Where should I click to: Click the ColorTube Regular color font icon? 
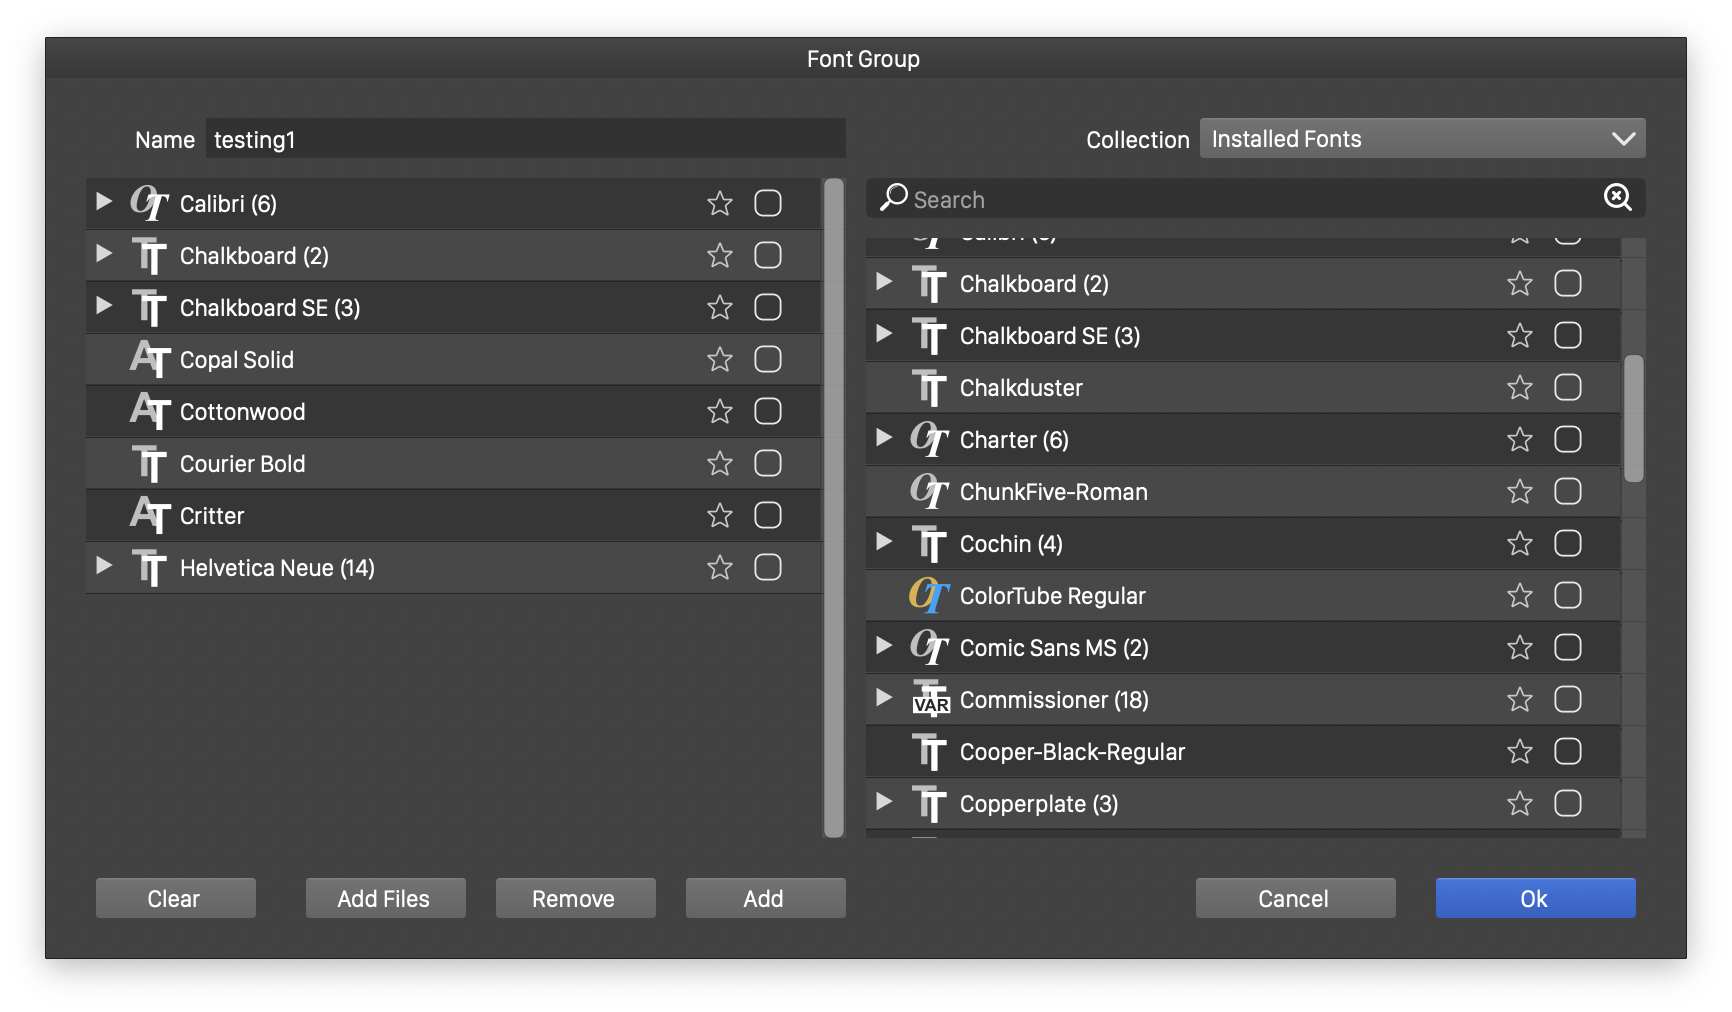tap(929, 595)
